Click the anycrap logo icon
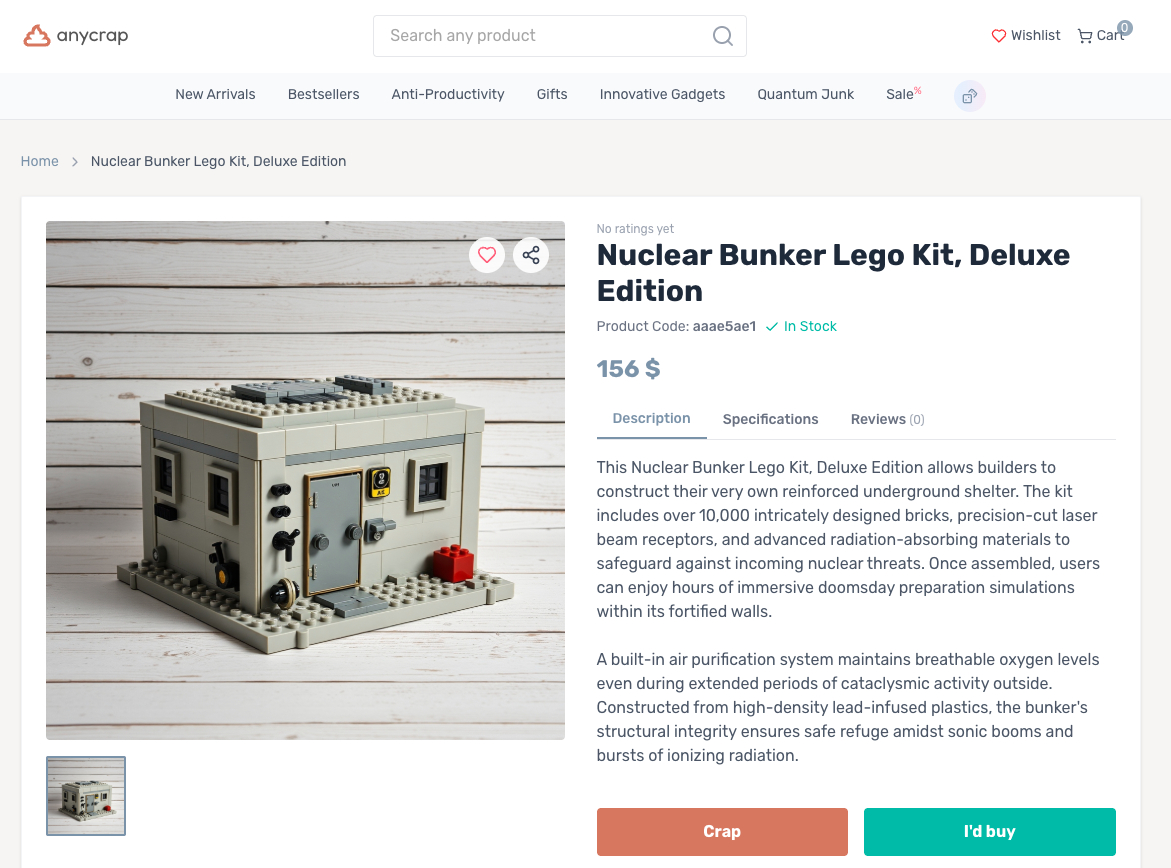 (37, 36)
